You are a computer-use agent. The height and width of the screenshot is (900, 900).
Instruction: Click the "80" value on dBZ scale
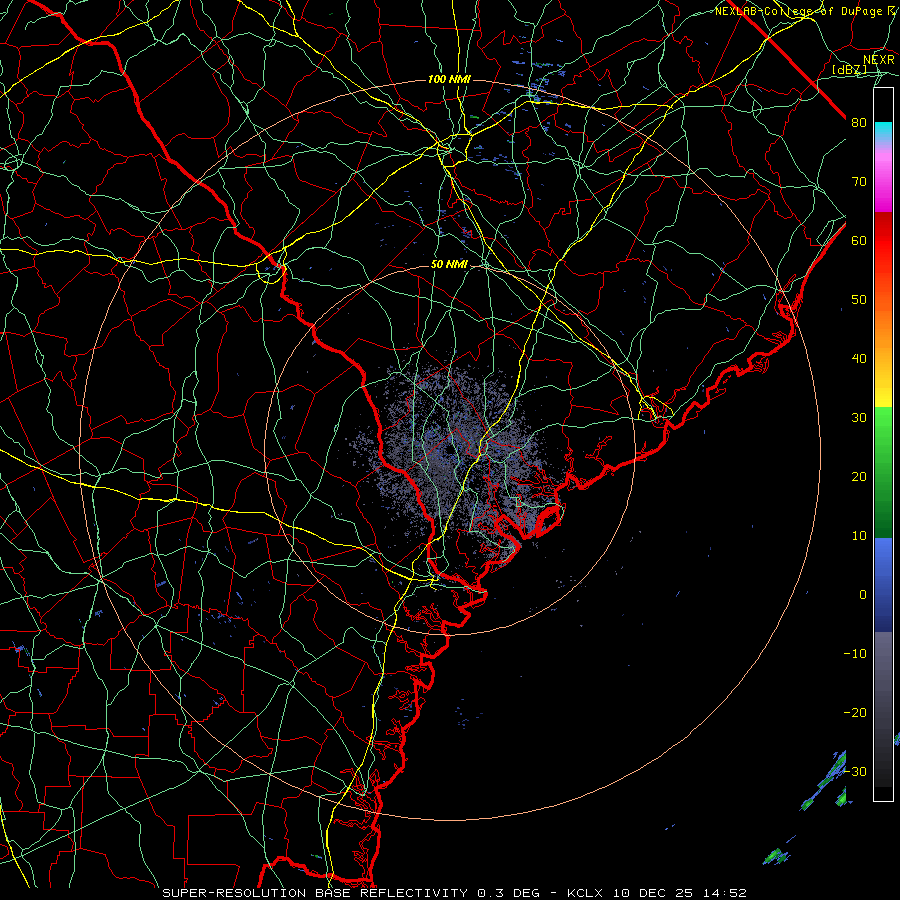[859, 122]
